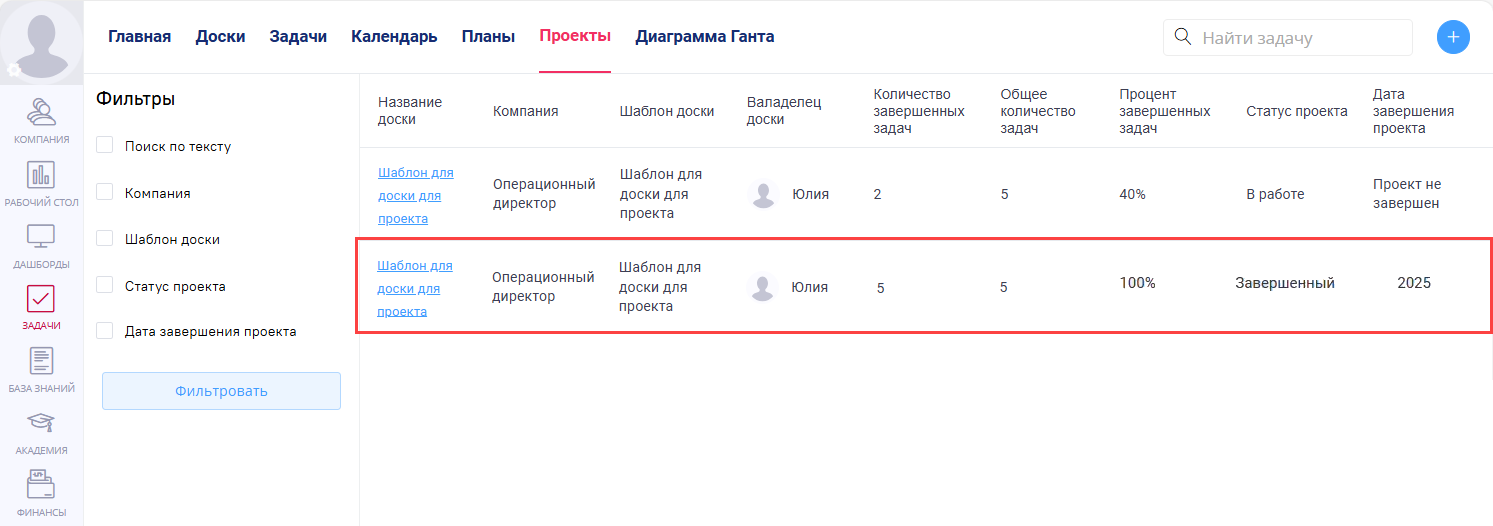The height and width of the screenshot is (526, 1493).
Task: Enable the Статус проекта filter checkbox
Action: [x=104, y=285]
